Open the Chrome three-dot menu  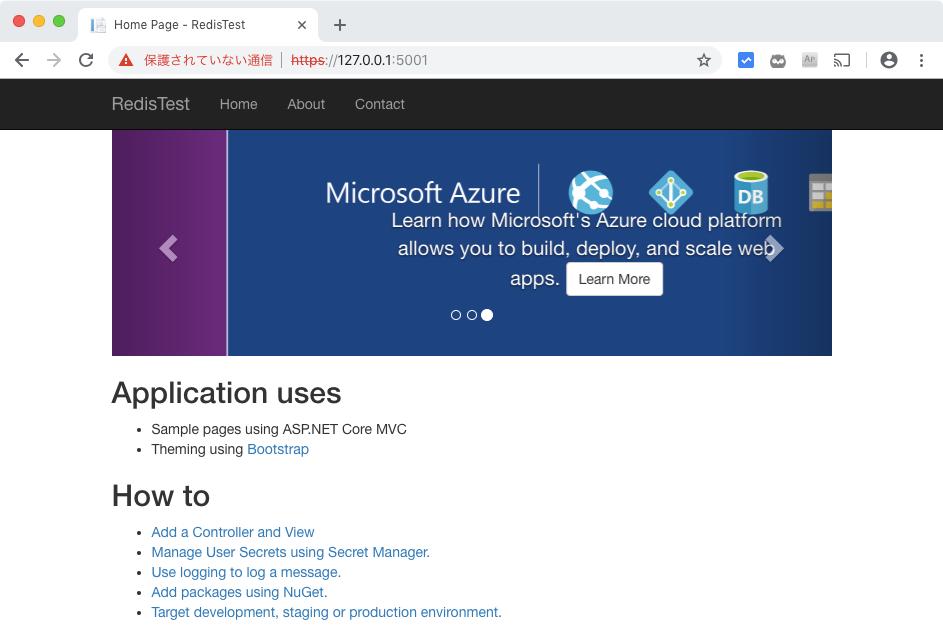click(921, 60)
